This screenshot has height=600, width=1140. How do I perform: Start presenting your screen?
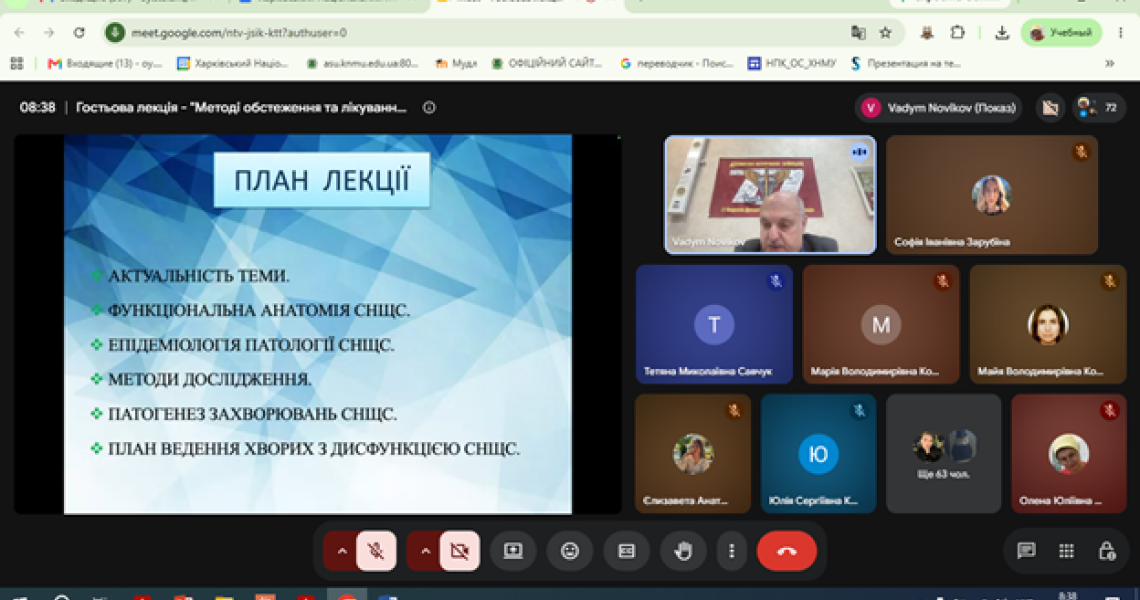pyautogui.click(x=513, y=551)
